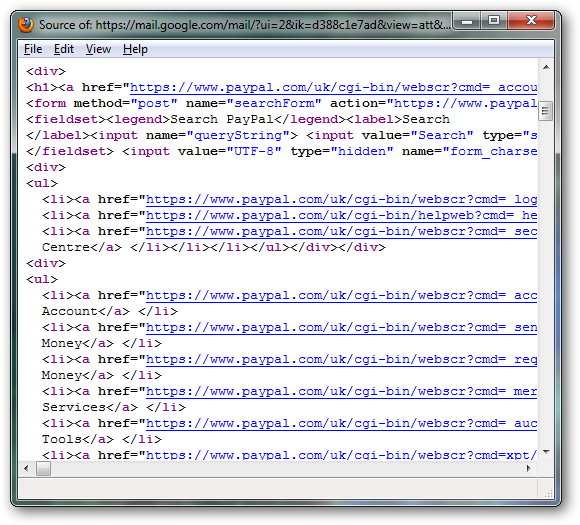Click the searchForm action paypal URL

(x=465, y=103)
